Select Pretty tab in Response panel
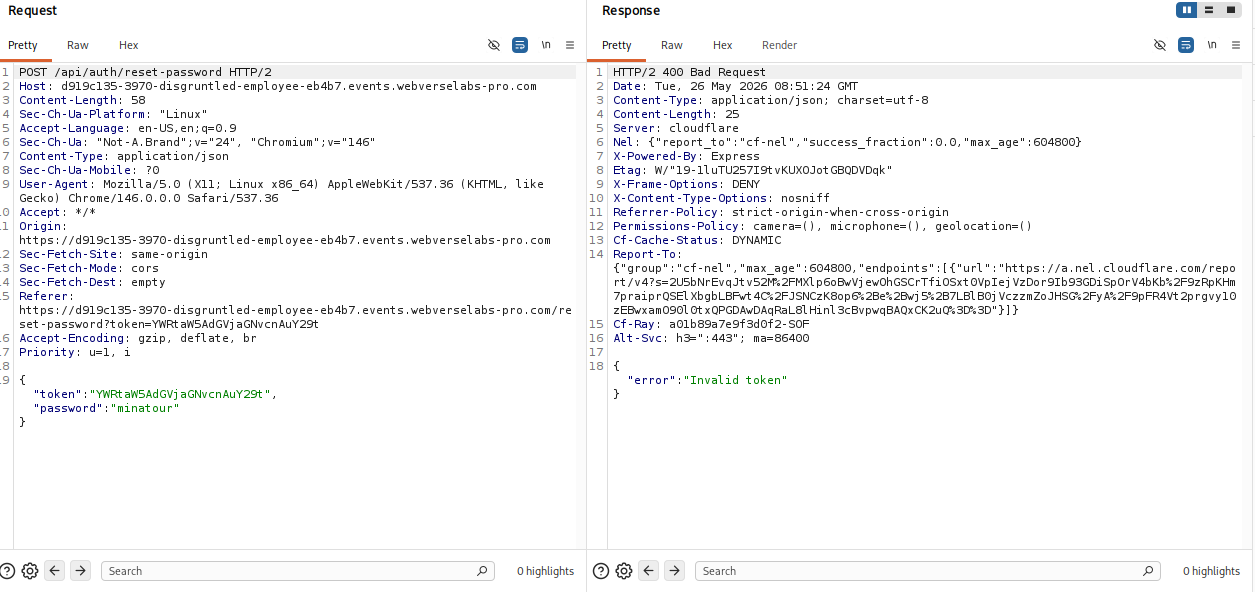 coord(617,45)
